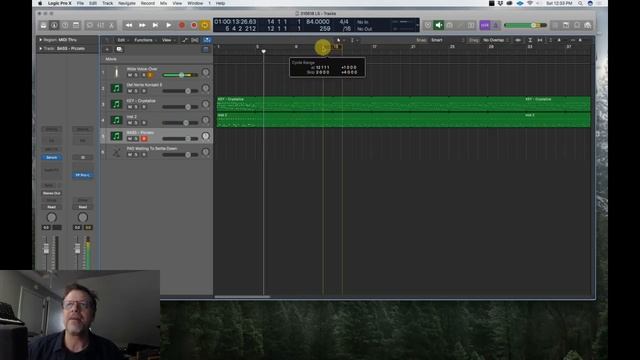Open the Apple menu
640x360 pixels.
[40, 3]
